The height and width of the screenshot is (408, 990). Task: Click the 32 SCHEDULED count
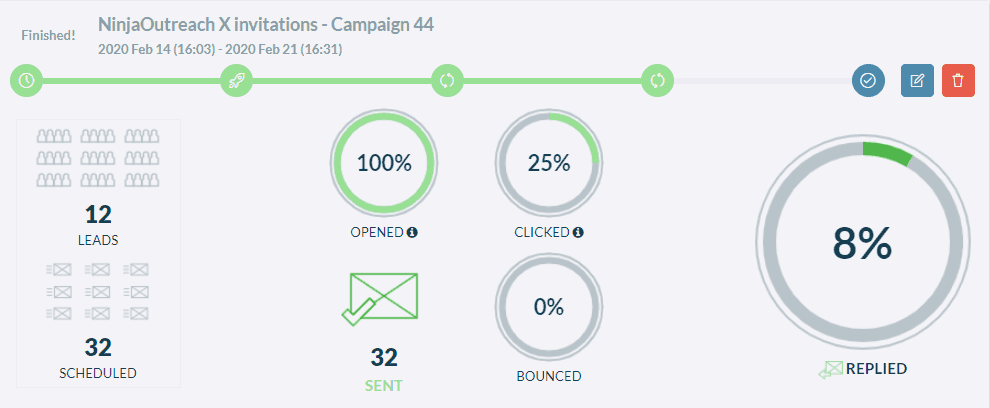coord(98,347)
